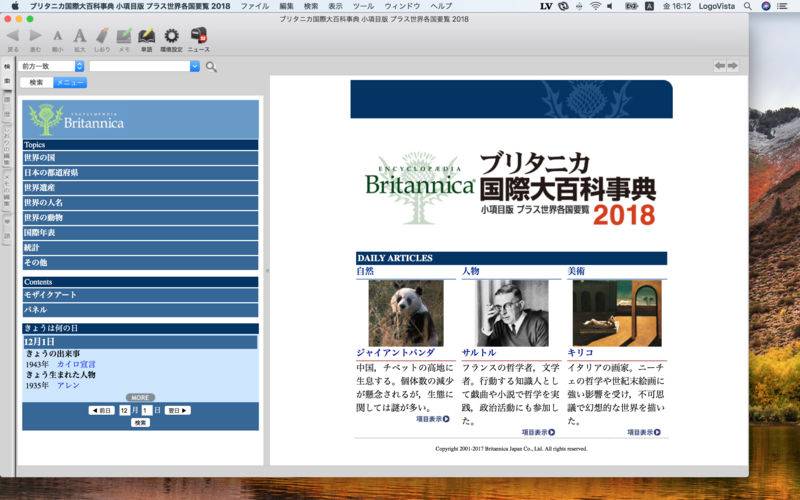Select the 統計 topic
This screenshot has width=800, height=500.
(x=140, y=247)
